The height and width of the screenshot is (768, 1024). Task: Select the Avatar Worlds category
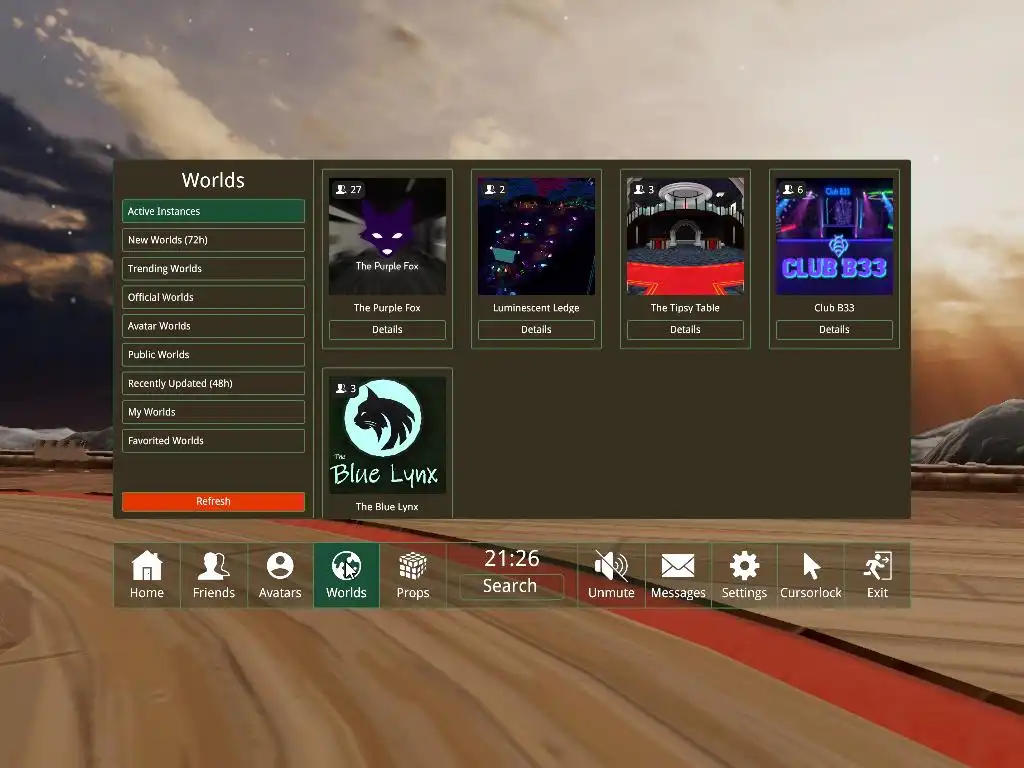tap(213, 326)
